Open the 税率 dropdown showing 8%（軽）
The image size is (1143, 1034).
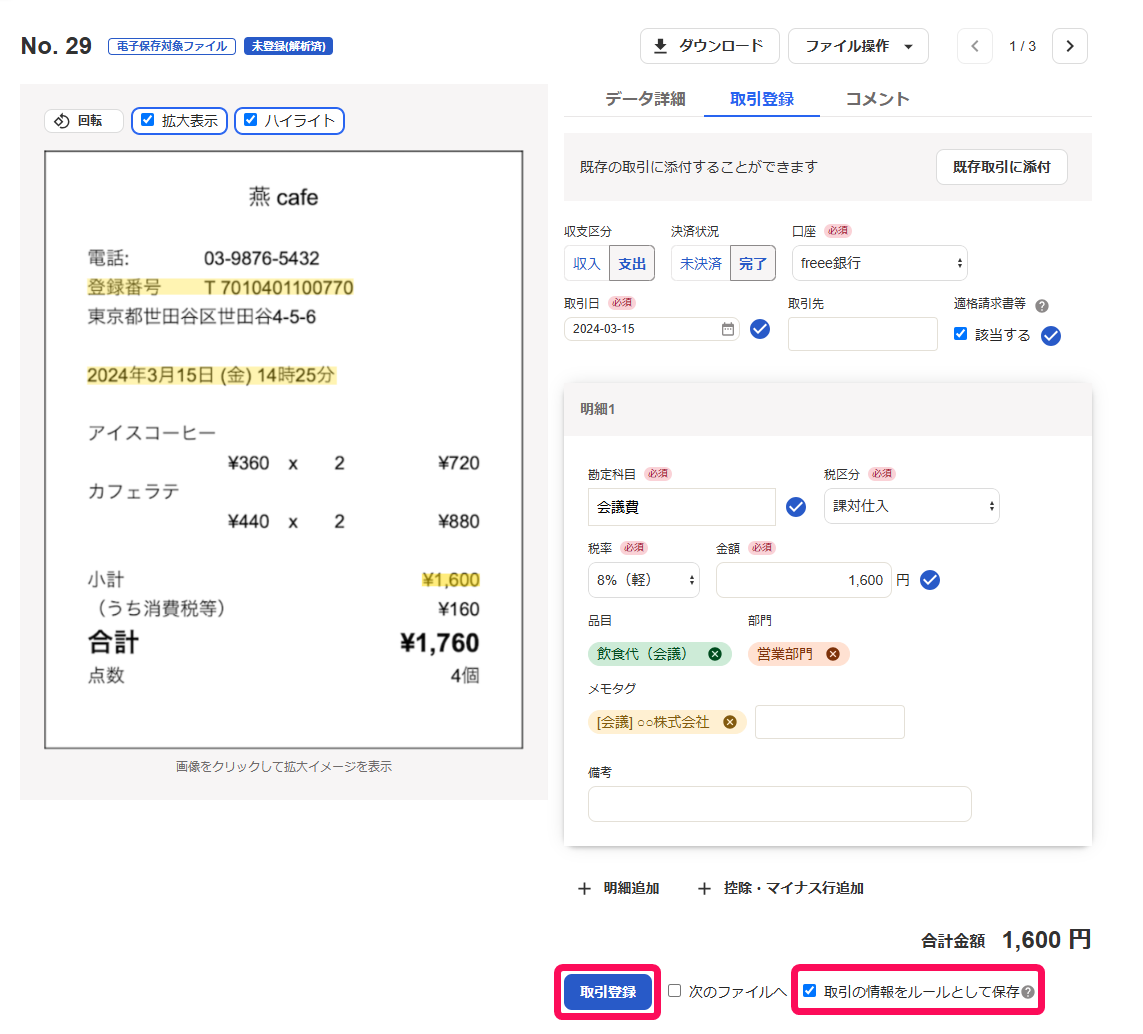coord(644,580)
